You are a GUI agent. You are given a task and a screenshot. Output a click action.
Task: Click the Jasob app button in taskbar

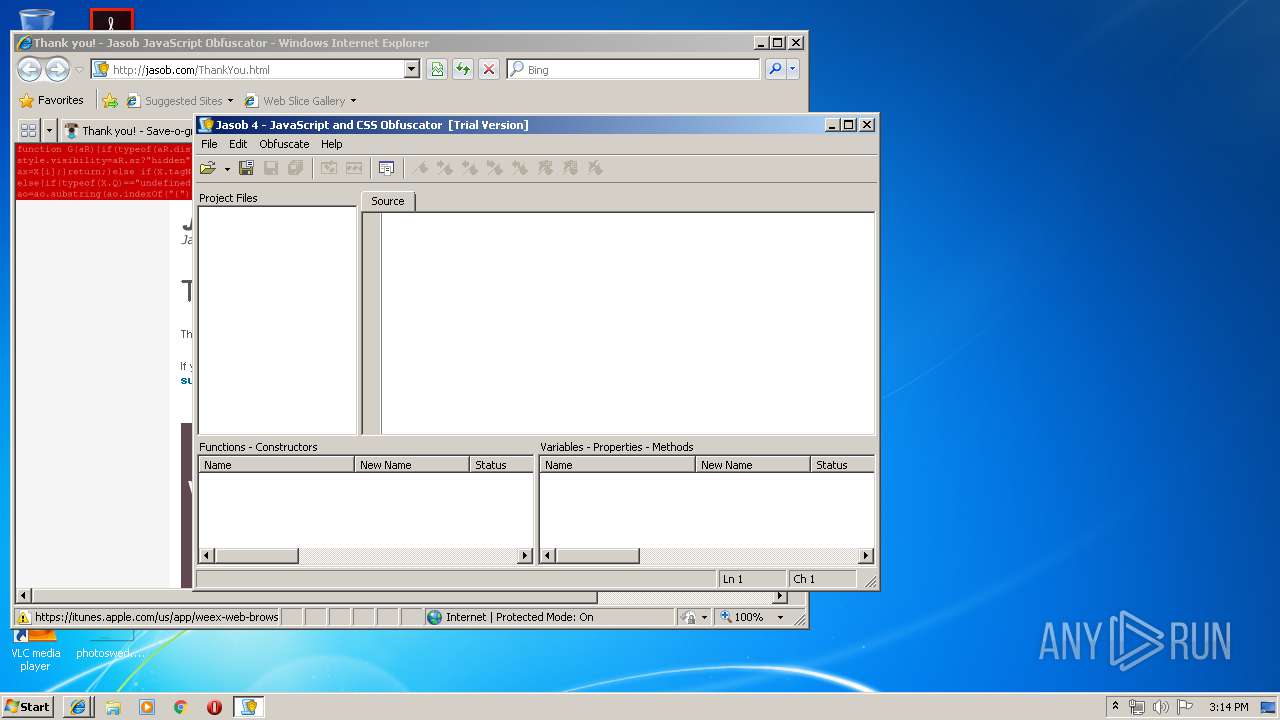click(x=249, y=706)
